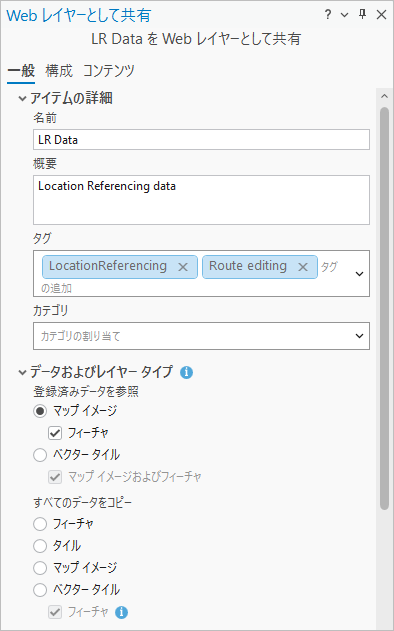
Task: Toggle マップ イメージおよびフィーチャ checkbox
Action: pos(55,477)
